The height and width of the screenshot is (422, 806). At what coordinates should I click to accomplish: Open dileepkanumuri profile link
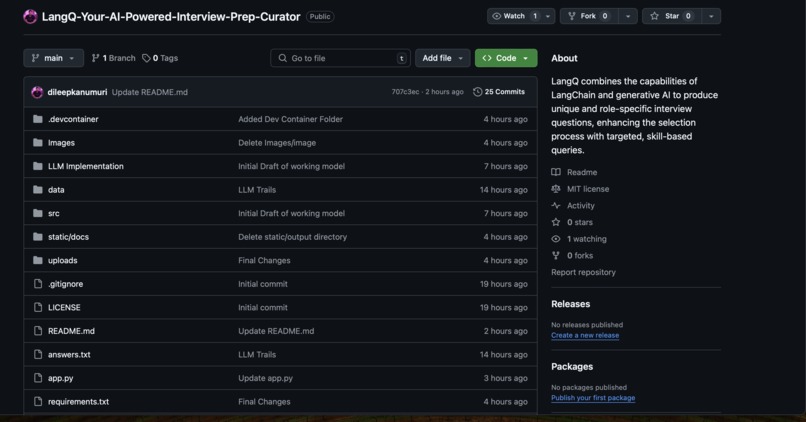pyautogui.click(x=77, y=92)
